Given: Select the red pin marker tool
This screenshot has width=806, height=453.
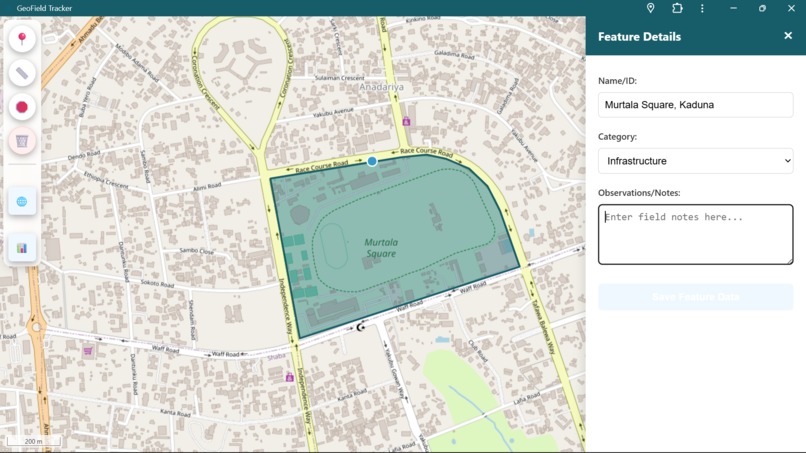Looking at the screenshot, I should (22, 39).
